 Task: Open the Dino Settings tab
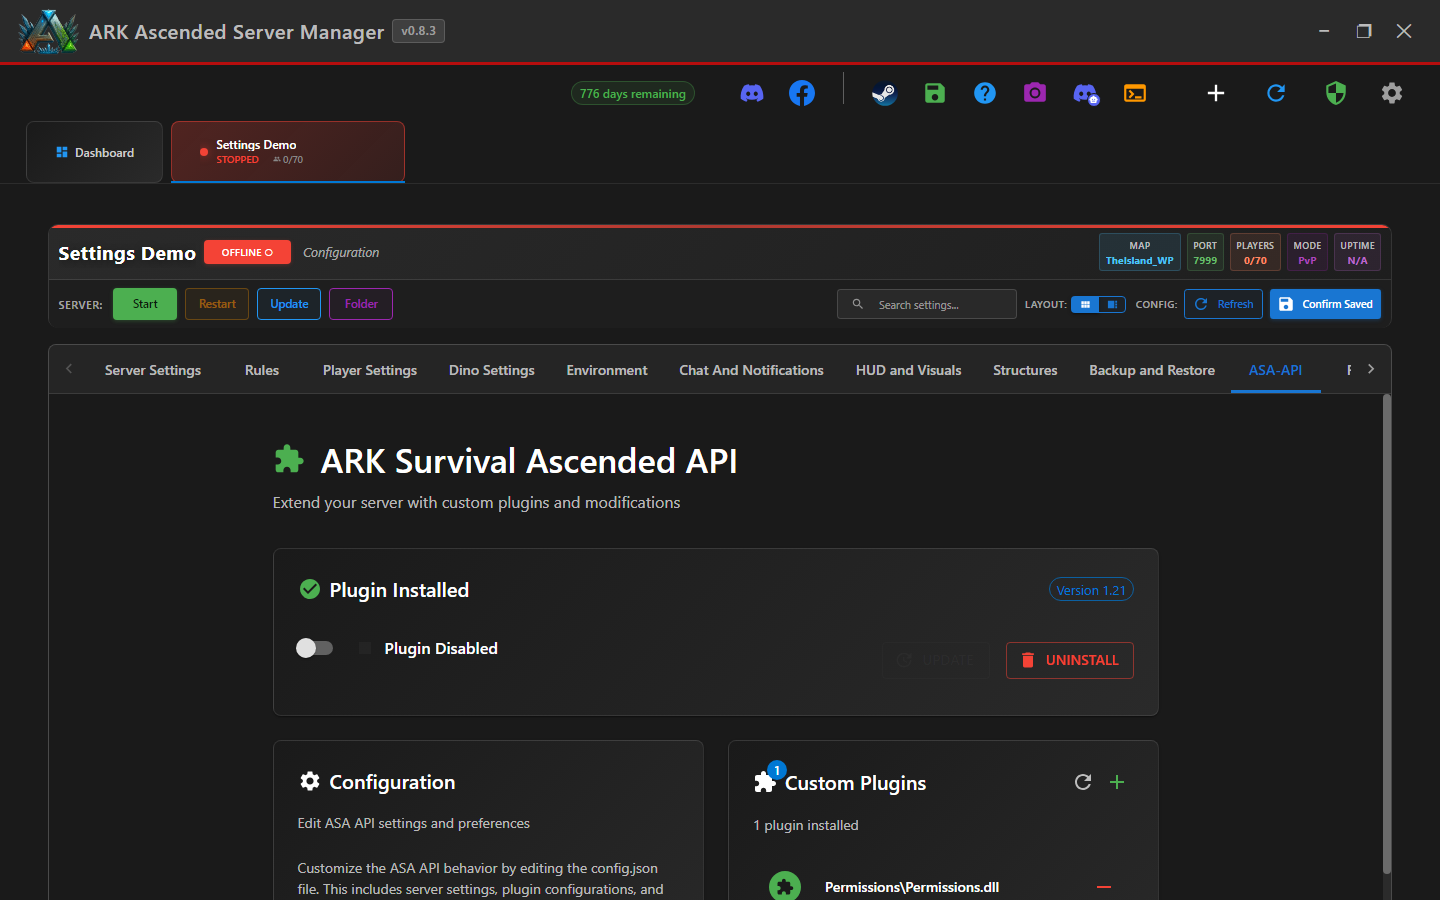(492, 370)
